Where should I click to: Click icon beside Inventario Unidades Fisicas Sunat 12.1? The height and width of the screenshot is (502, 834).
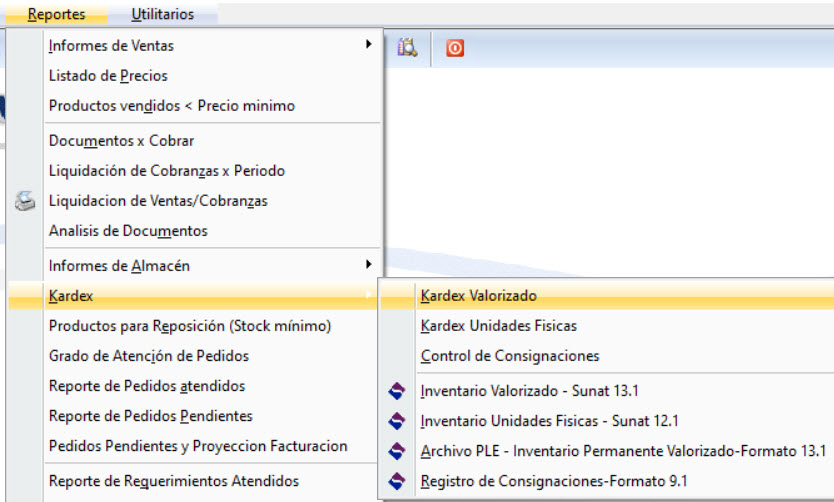(397, 421)
